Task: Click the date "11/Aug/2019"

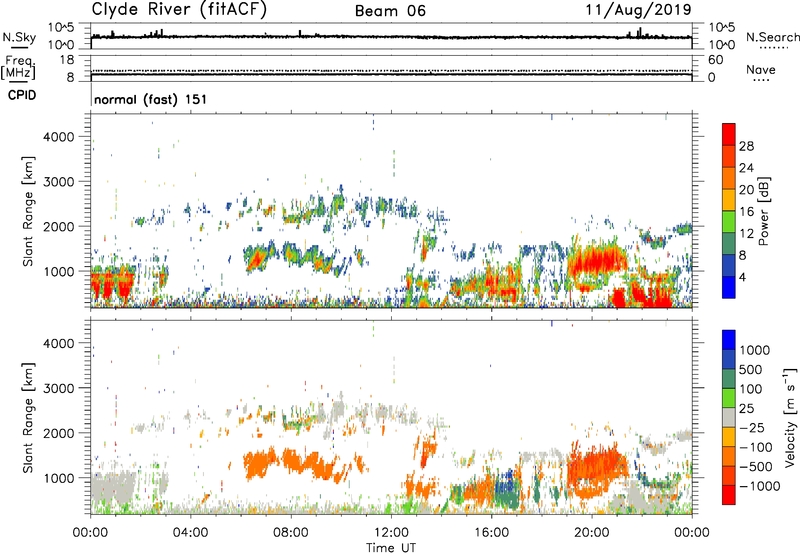Action: coord(638,9)
